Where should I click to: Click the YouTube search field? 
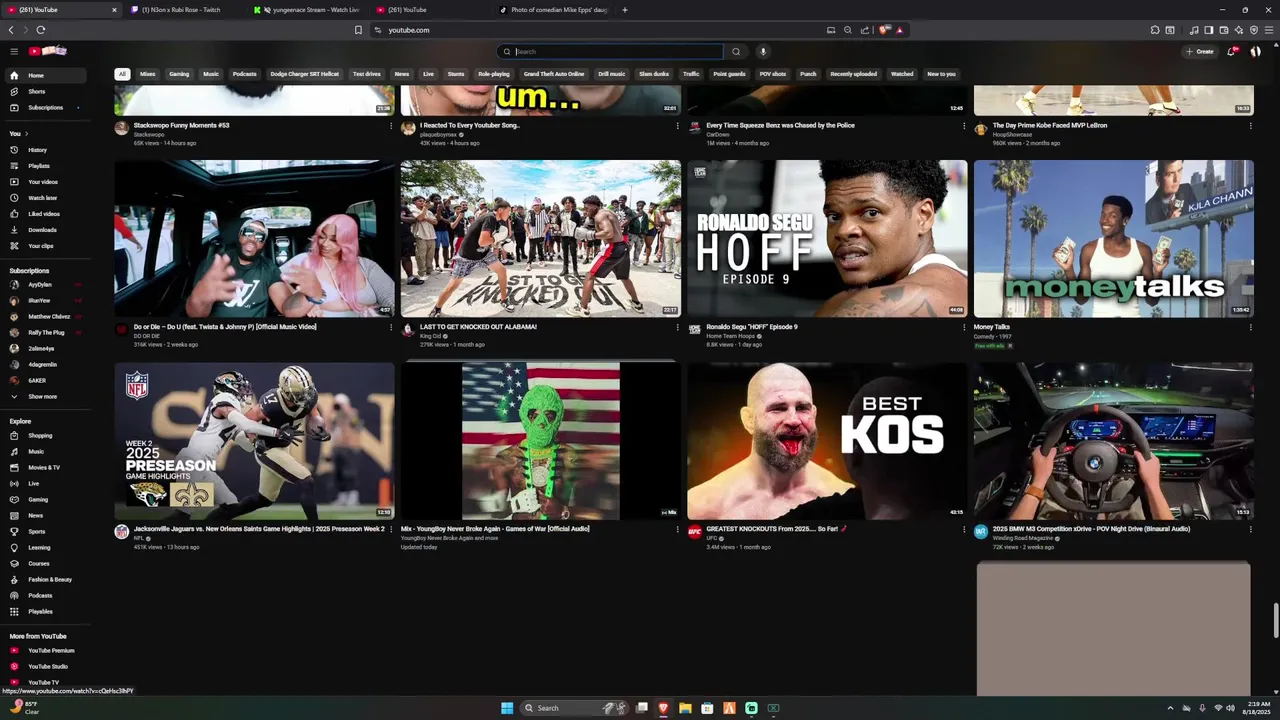[x=618, y=51]
